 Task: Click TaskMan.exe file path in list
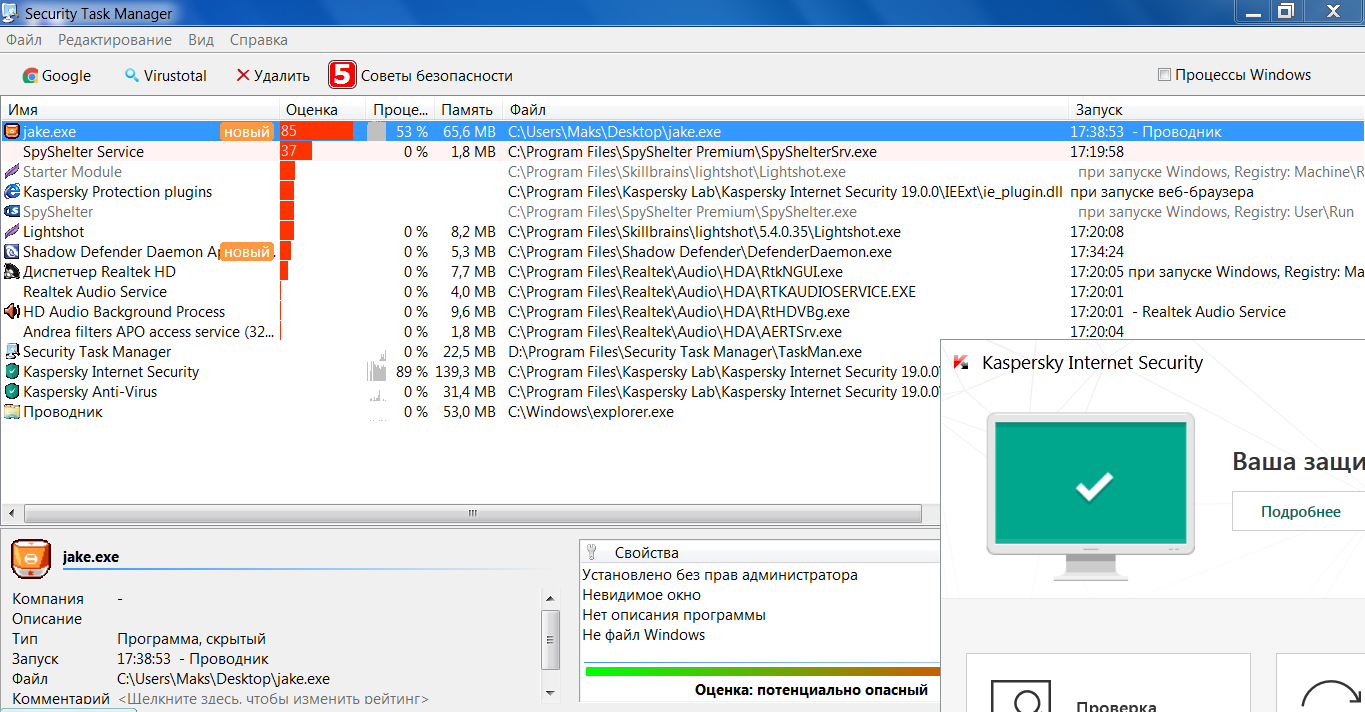(x=685, y=352)
